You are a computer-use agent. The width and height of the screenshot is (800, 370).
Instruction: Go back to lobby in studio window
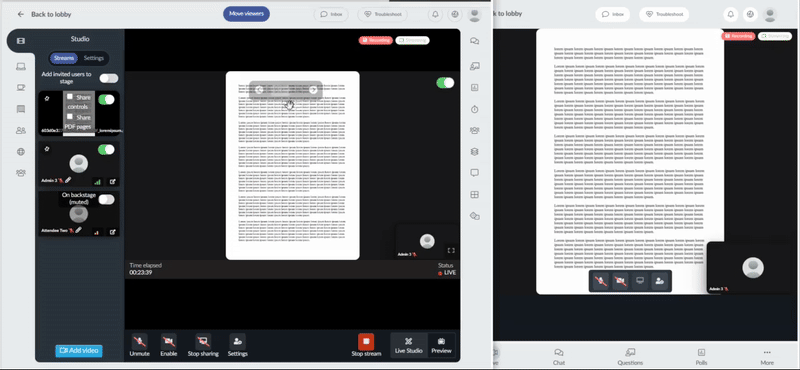coord(44,14)
